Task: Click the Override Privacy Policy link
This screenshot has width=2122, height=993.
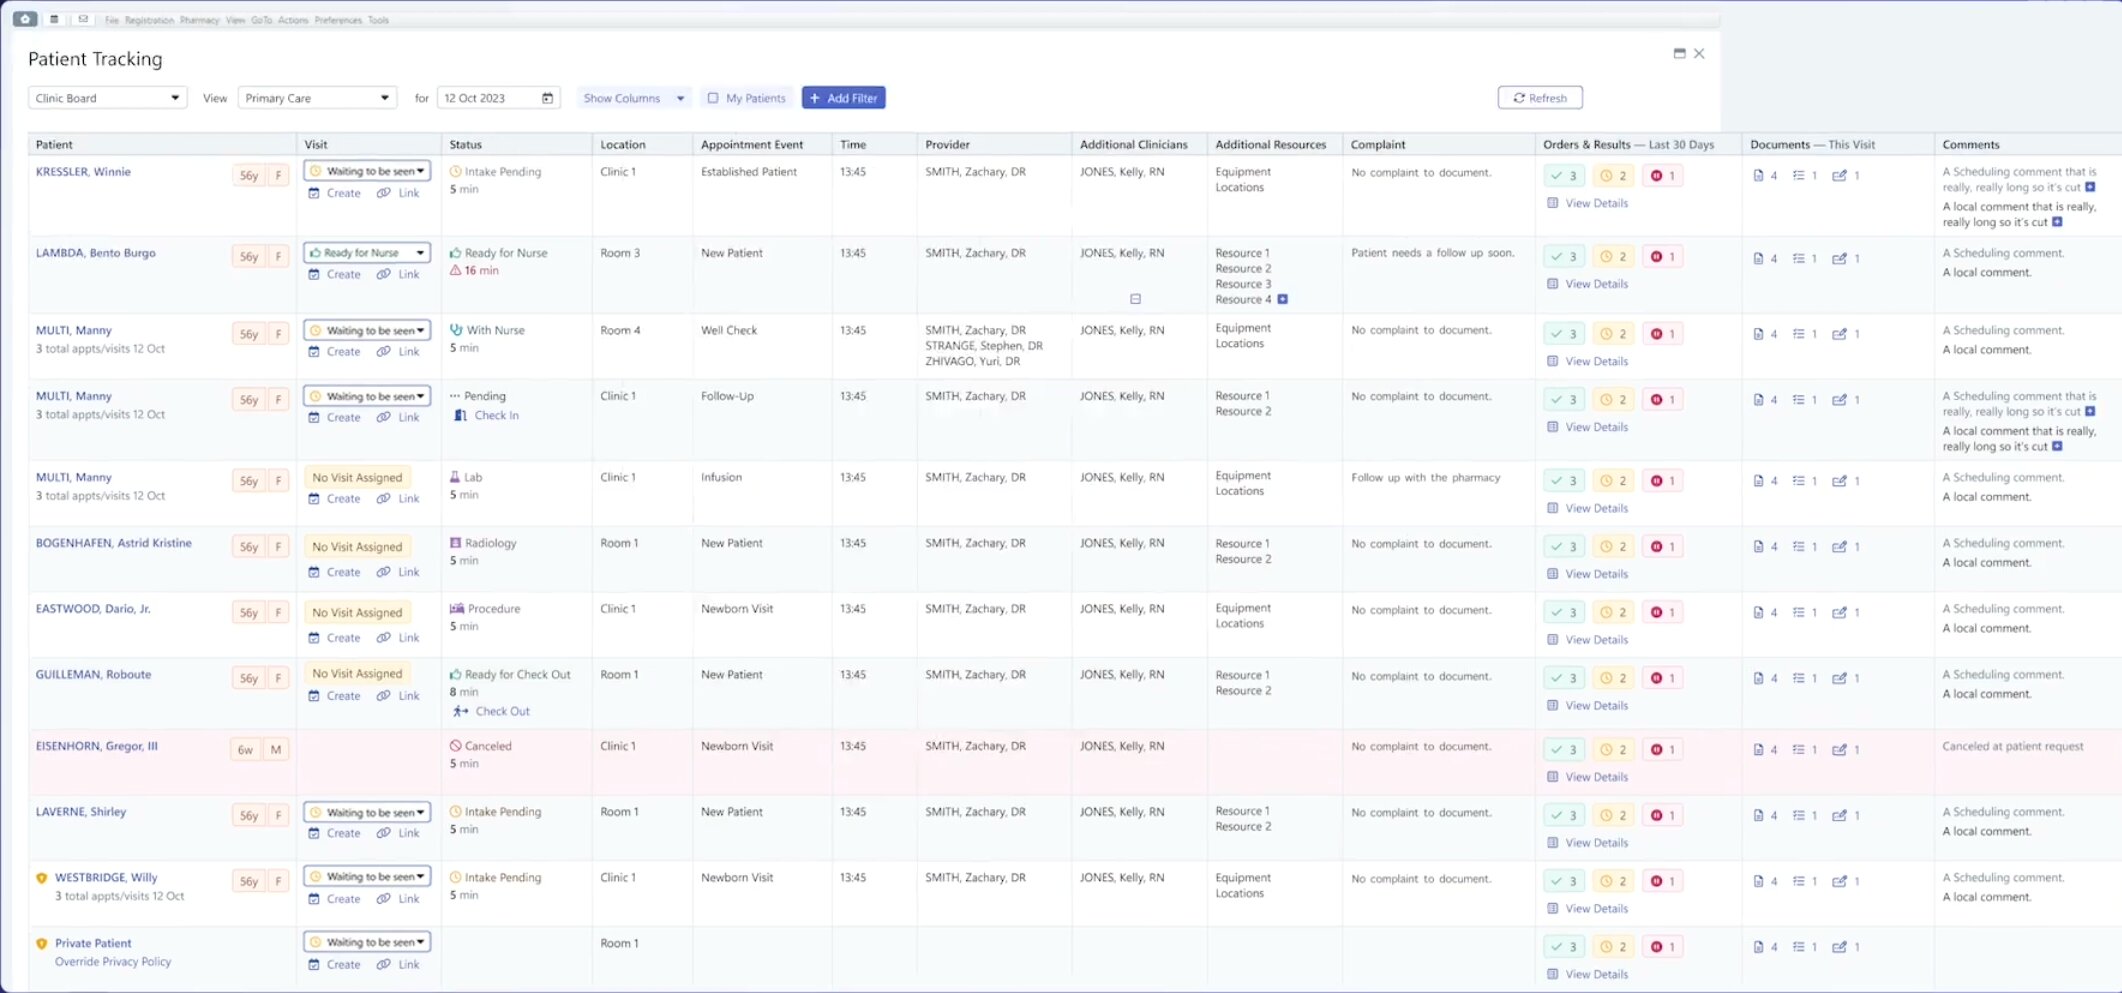Action: pyautogui.click(x=113, y=962)
